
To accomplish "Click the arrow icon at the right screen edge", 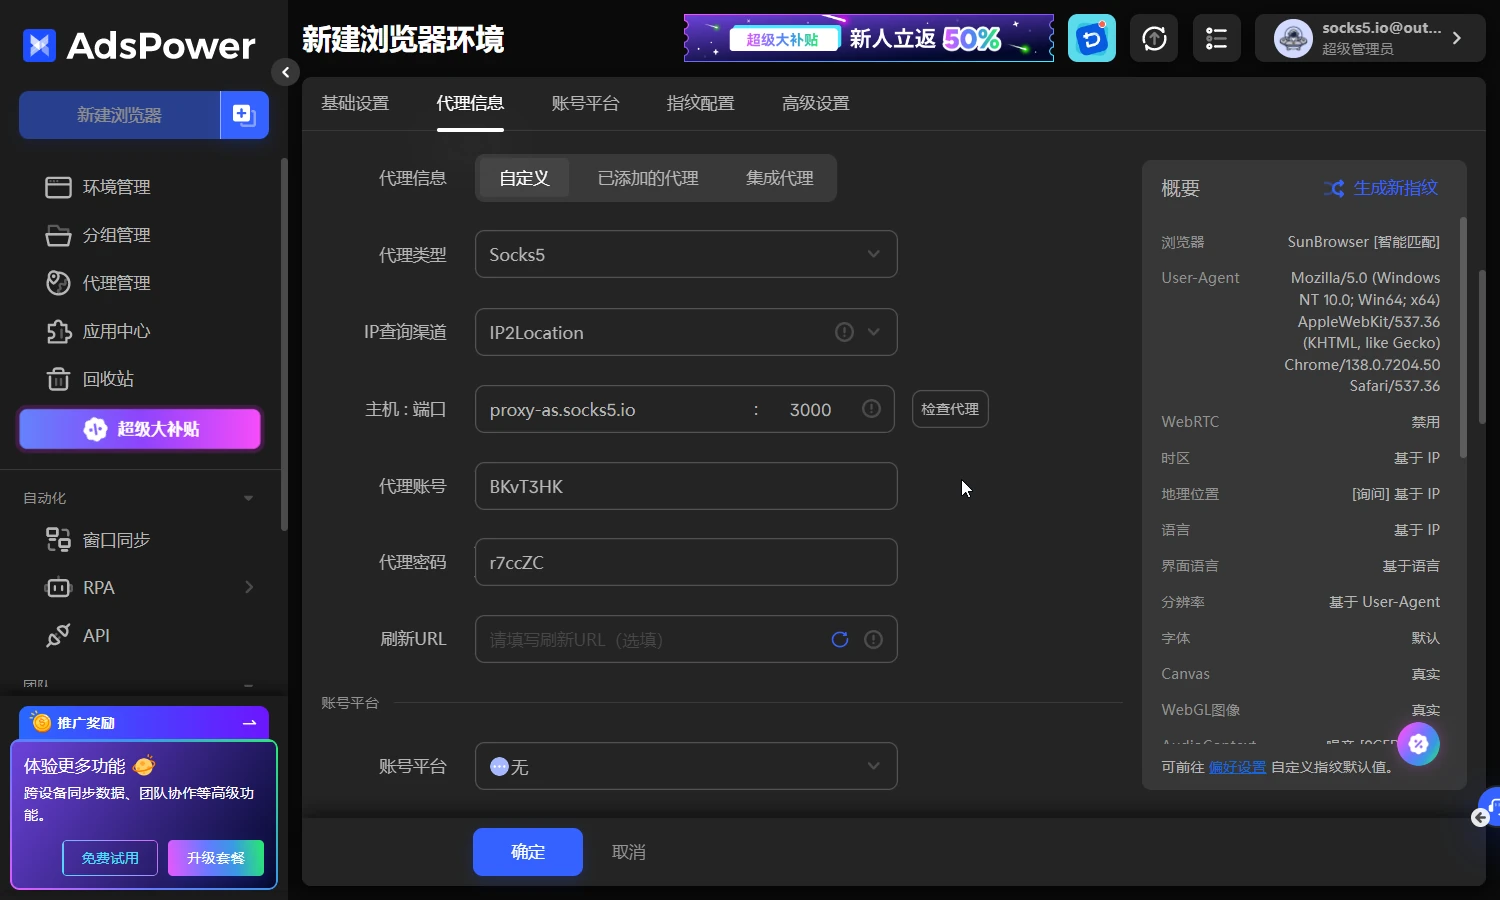I will [1481, 818].
